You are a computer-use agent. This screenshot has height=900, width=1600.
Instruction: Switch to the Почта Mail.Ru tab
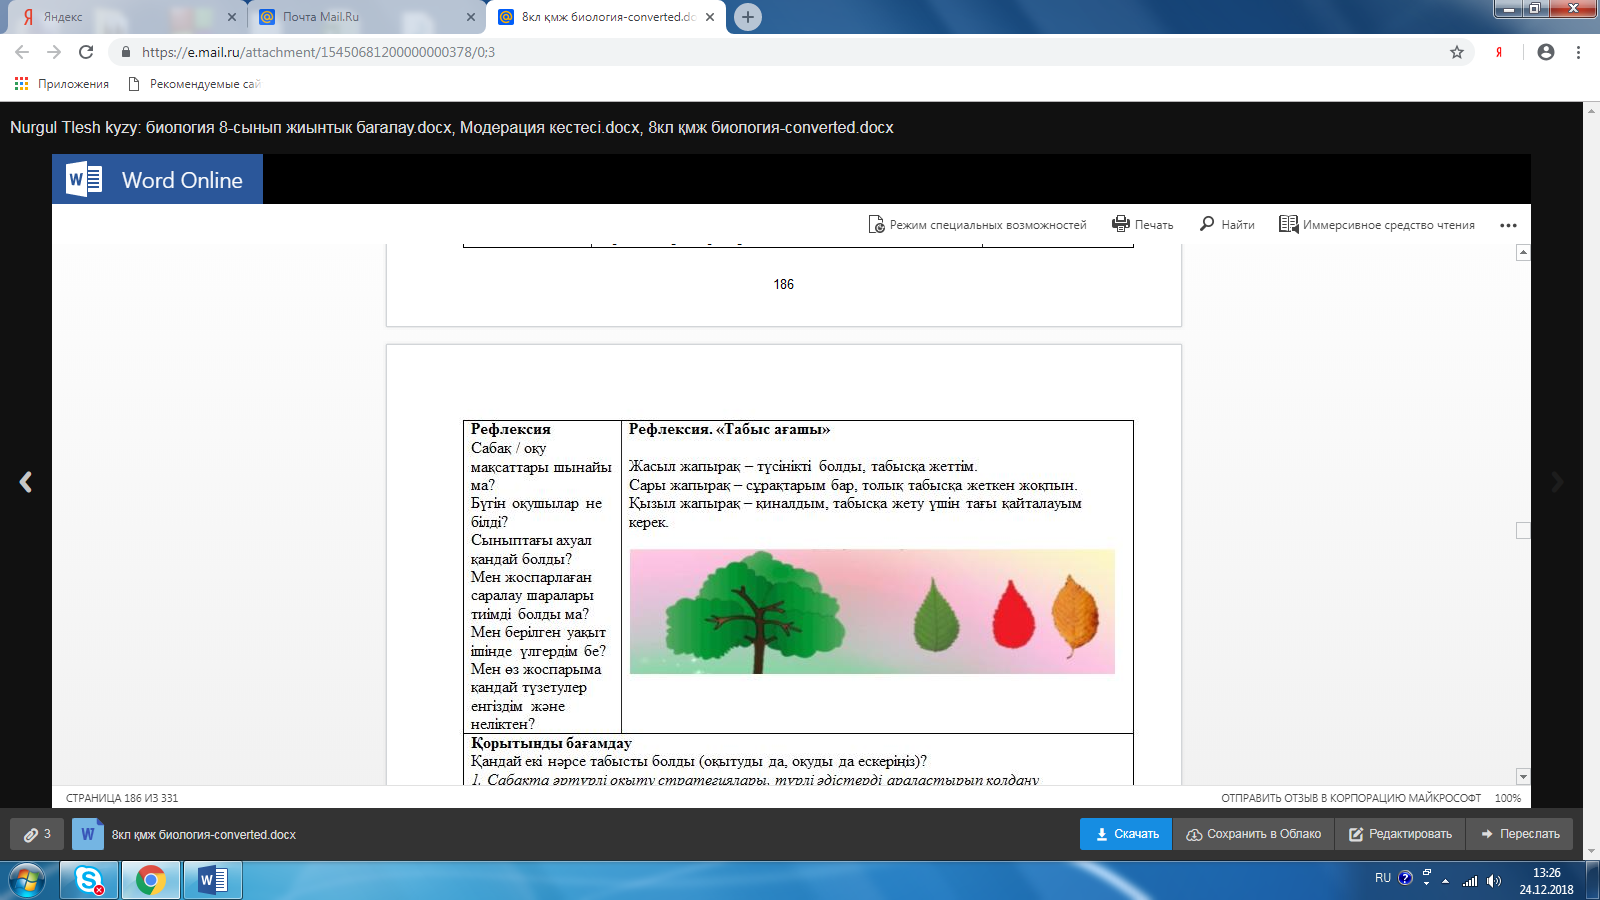click(x=367, y=17)
